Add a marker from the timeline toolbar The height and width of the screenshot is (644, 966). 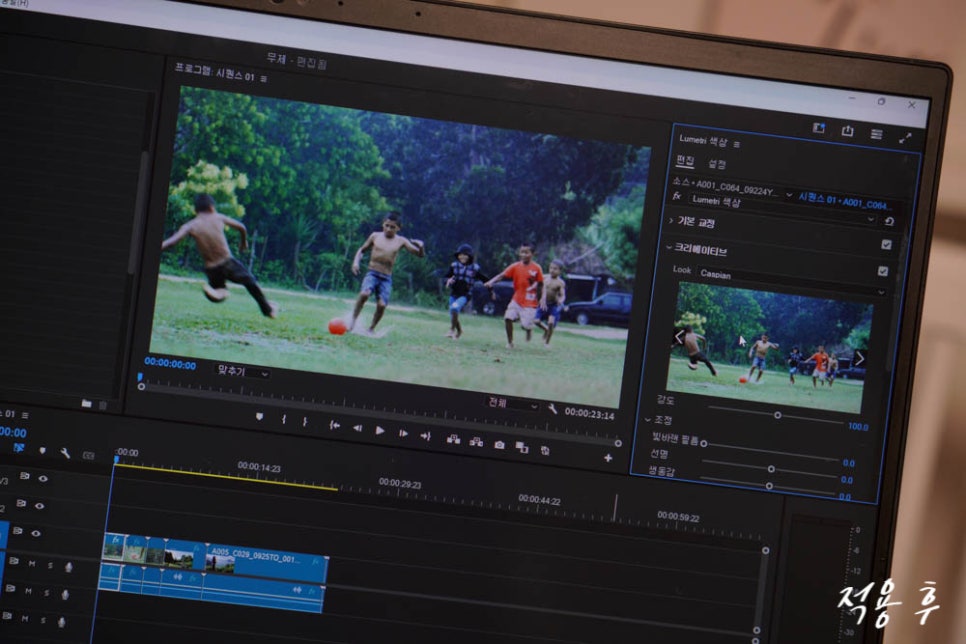point(43,451)
